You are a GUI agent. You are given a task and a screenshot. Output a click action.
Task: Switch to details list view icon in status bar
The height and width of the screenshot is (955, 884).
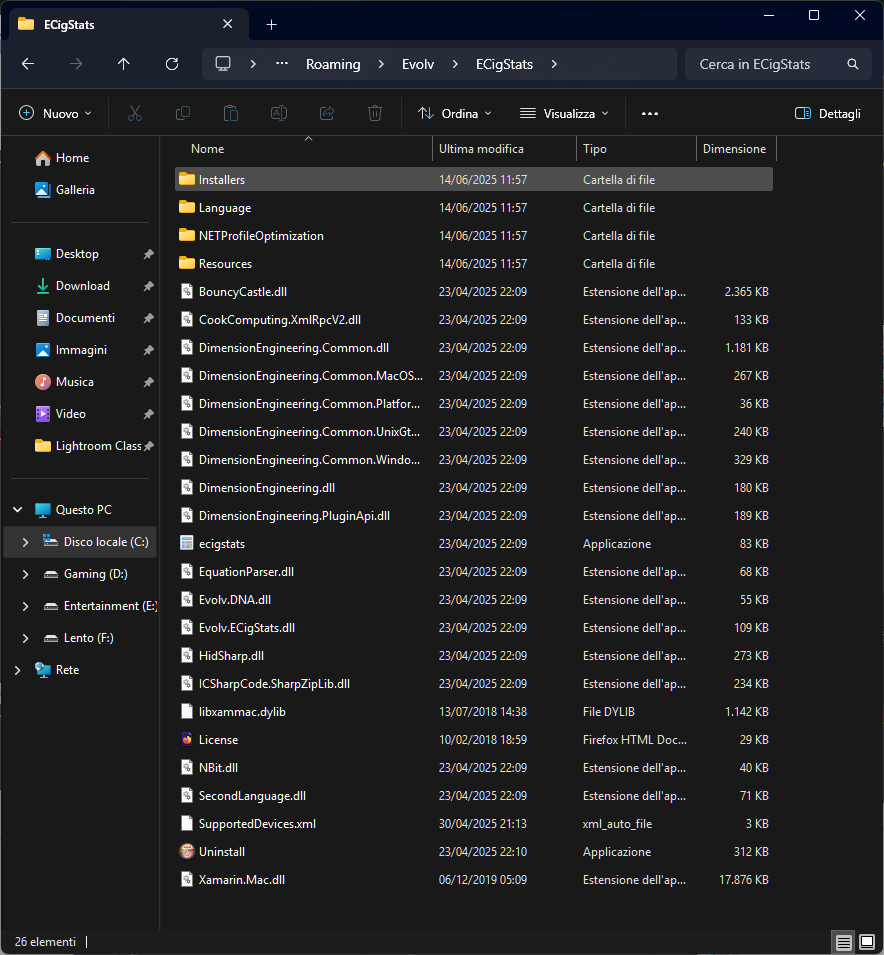pyautogui.click(x=843, y=942)
